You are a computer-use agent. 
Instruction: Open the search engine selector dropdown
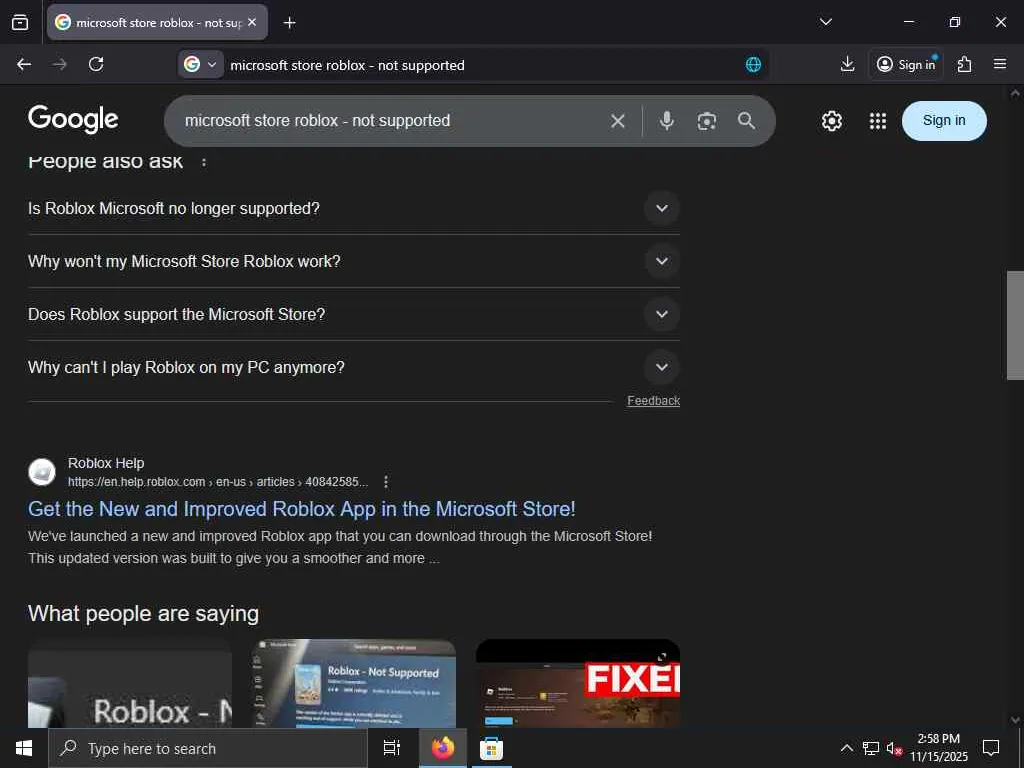tap(200, 65)
